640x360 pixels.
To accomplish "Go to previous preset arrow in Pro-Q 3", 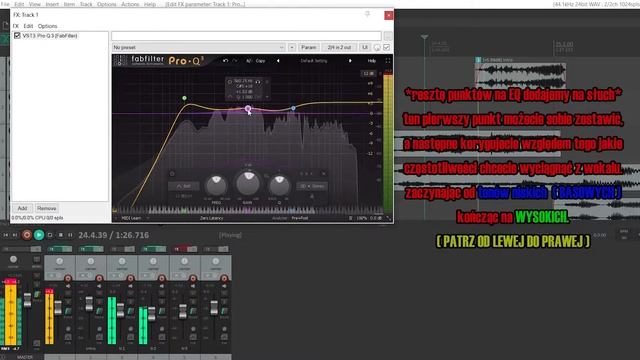I will tap(278, 61).
